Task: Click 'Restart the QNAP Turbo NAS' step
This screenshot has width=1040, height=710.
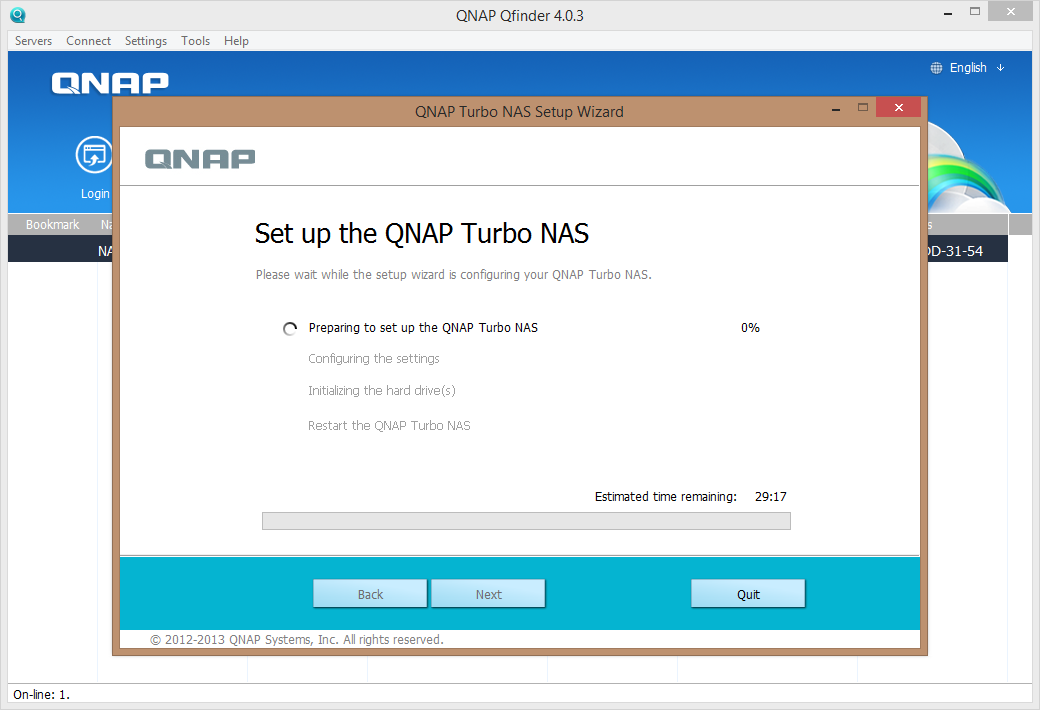Action: (x=389, y=425)
